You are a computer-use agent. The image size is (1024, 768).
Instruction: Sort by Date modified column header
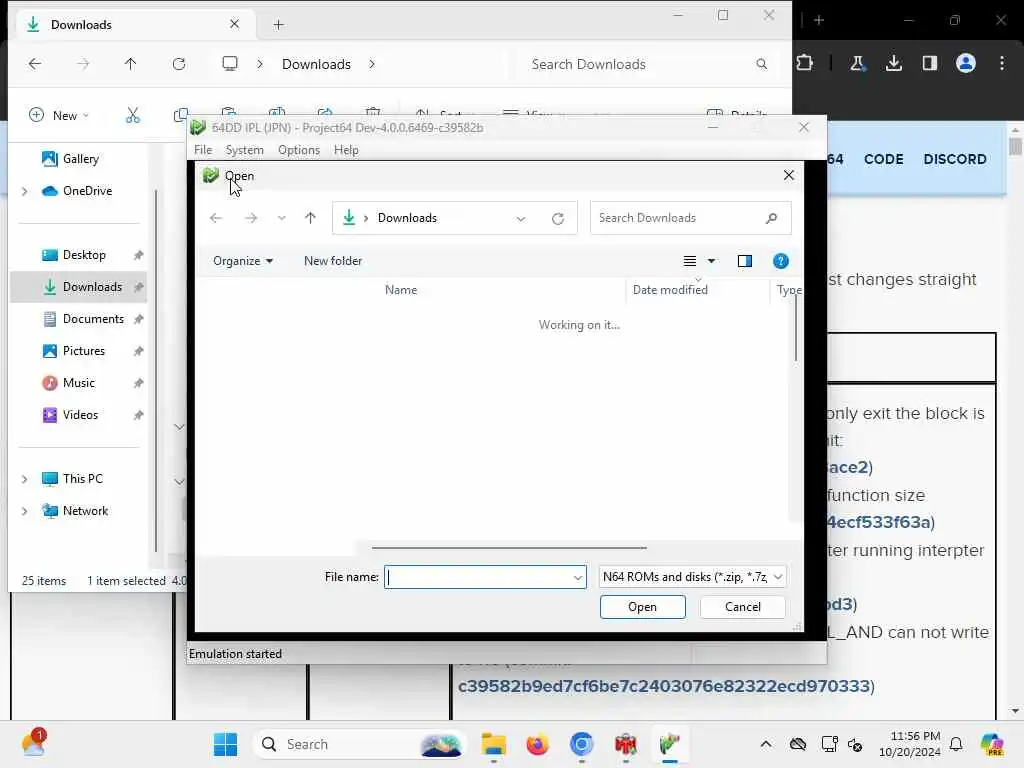pos(670,290)
